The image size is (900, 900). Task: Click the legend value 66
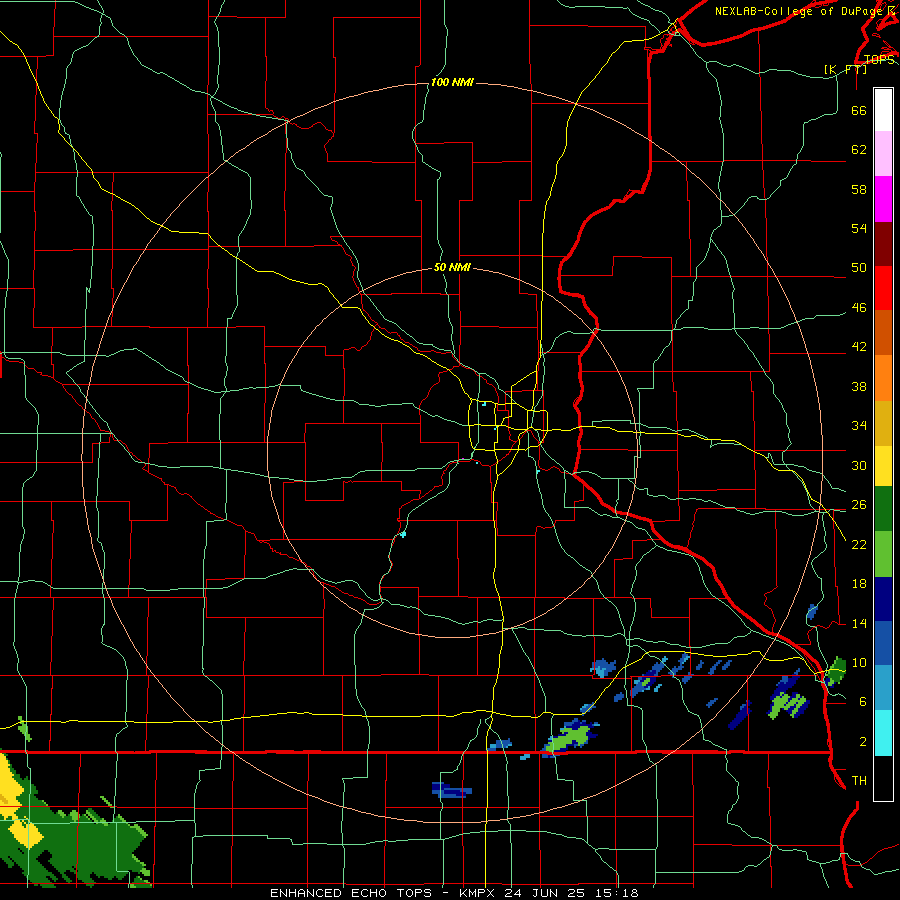[x=859, y=110]
